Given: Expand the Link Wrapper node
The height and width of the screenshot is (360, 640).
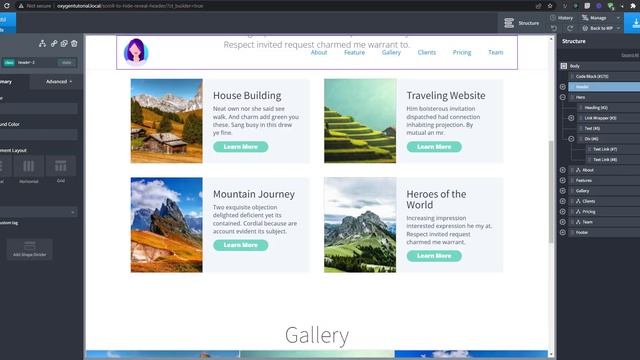Looking at the screenshot, I should tap(571, 118).
